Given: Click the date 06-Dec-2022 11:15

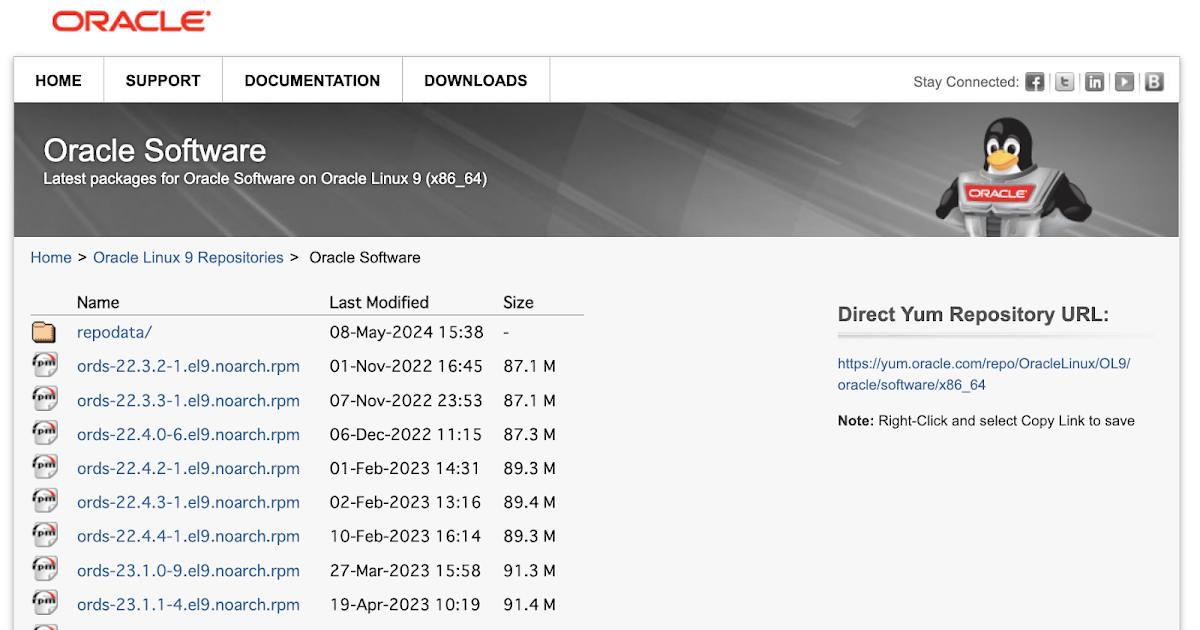Looking at the screenshot, I should click(x=406, y=434).
